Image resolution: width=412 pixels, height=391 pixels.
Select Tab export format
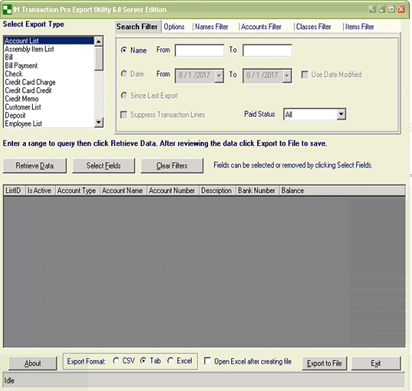coord(143,361)
